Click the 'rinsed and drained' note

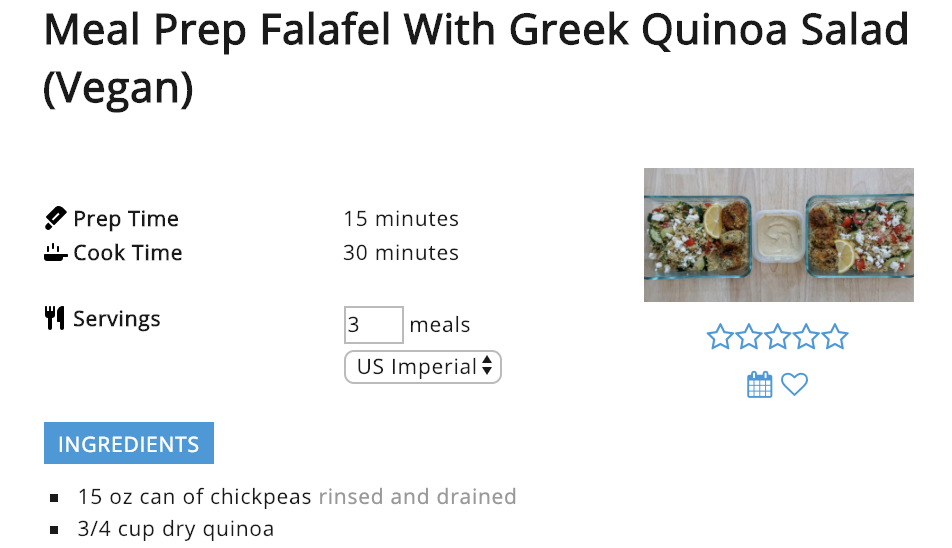tap(418, 496)
